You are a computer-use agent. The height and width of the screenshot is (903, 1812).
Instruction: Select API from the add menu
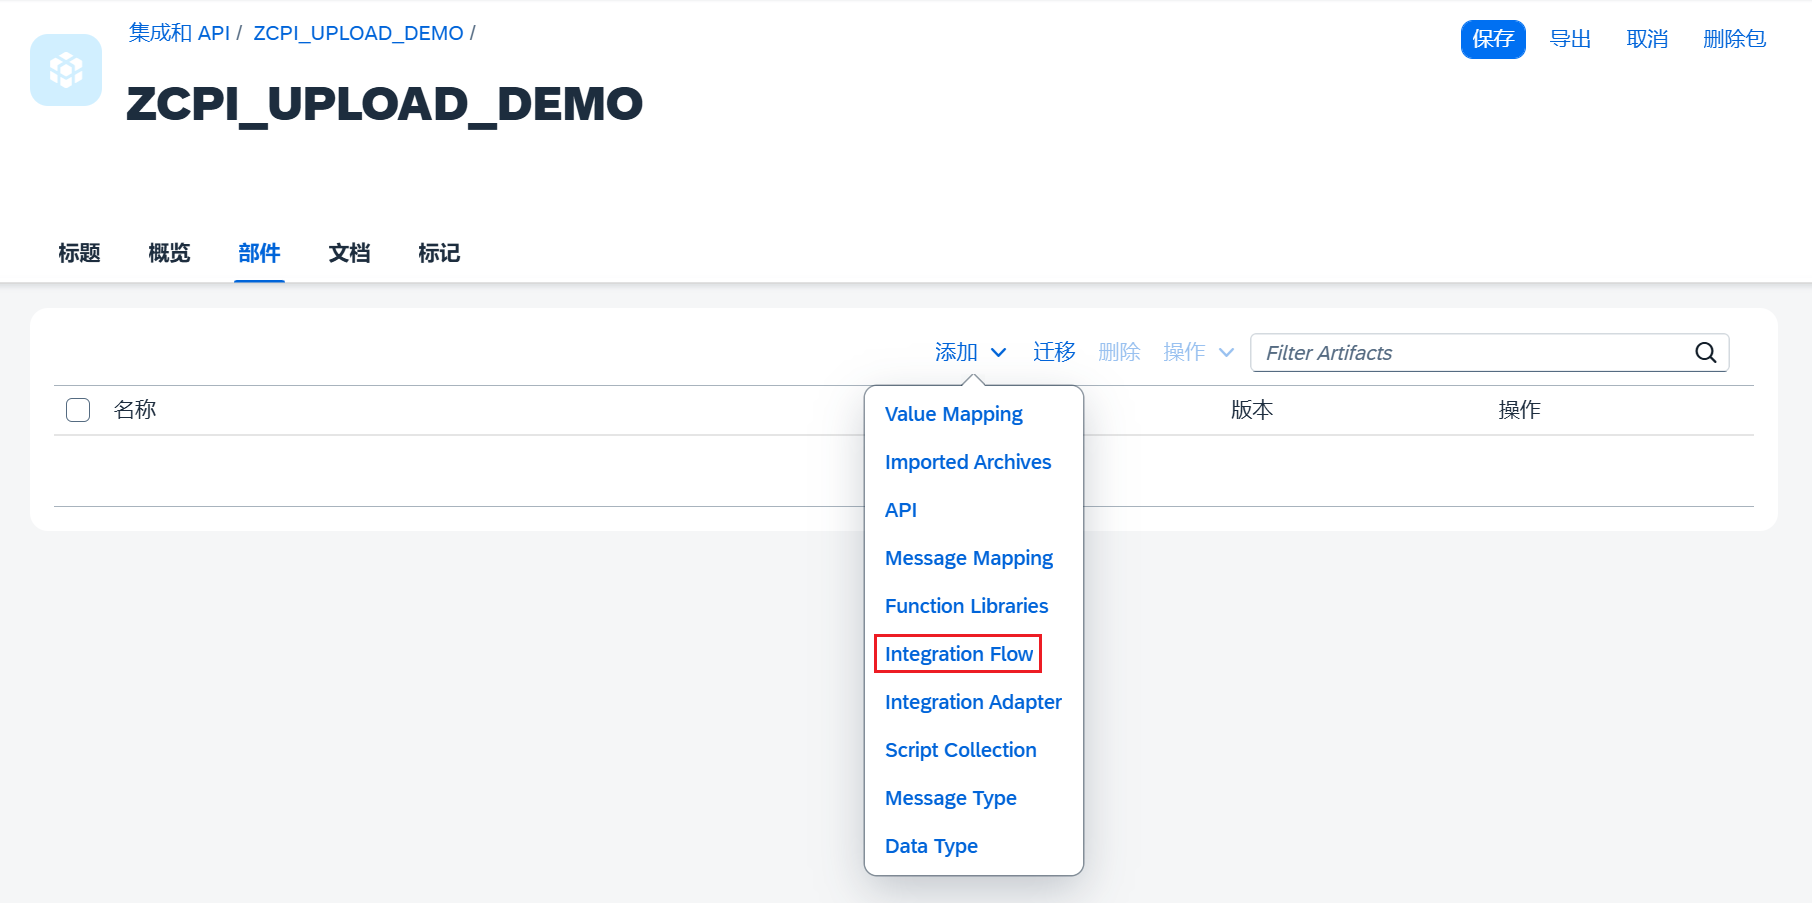(x=900, y=510)
